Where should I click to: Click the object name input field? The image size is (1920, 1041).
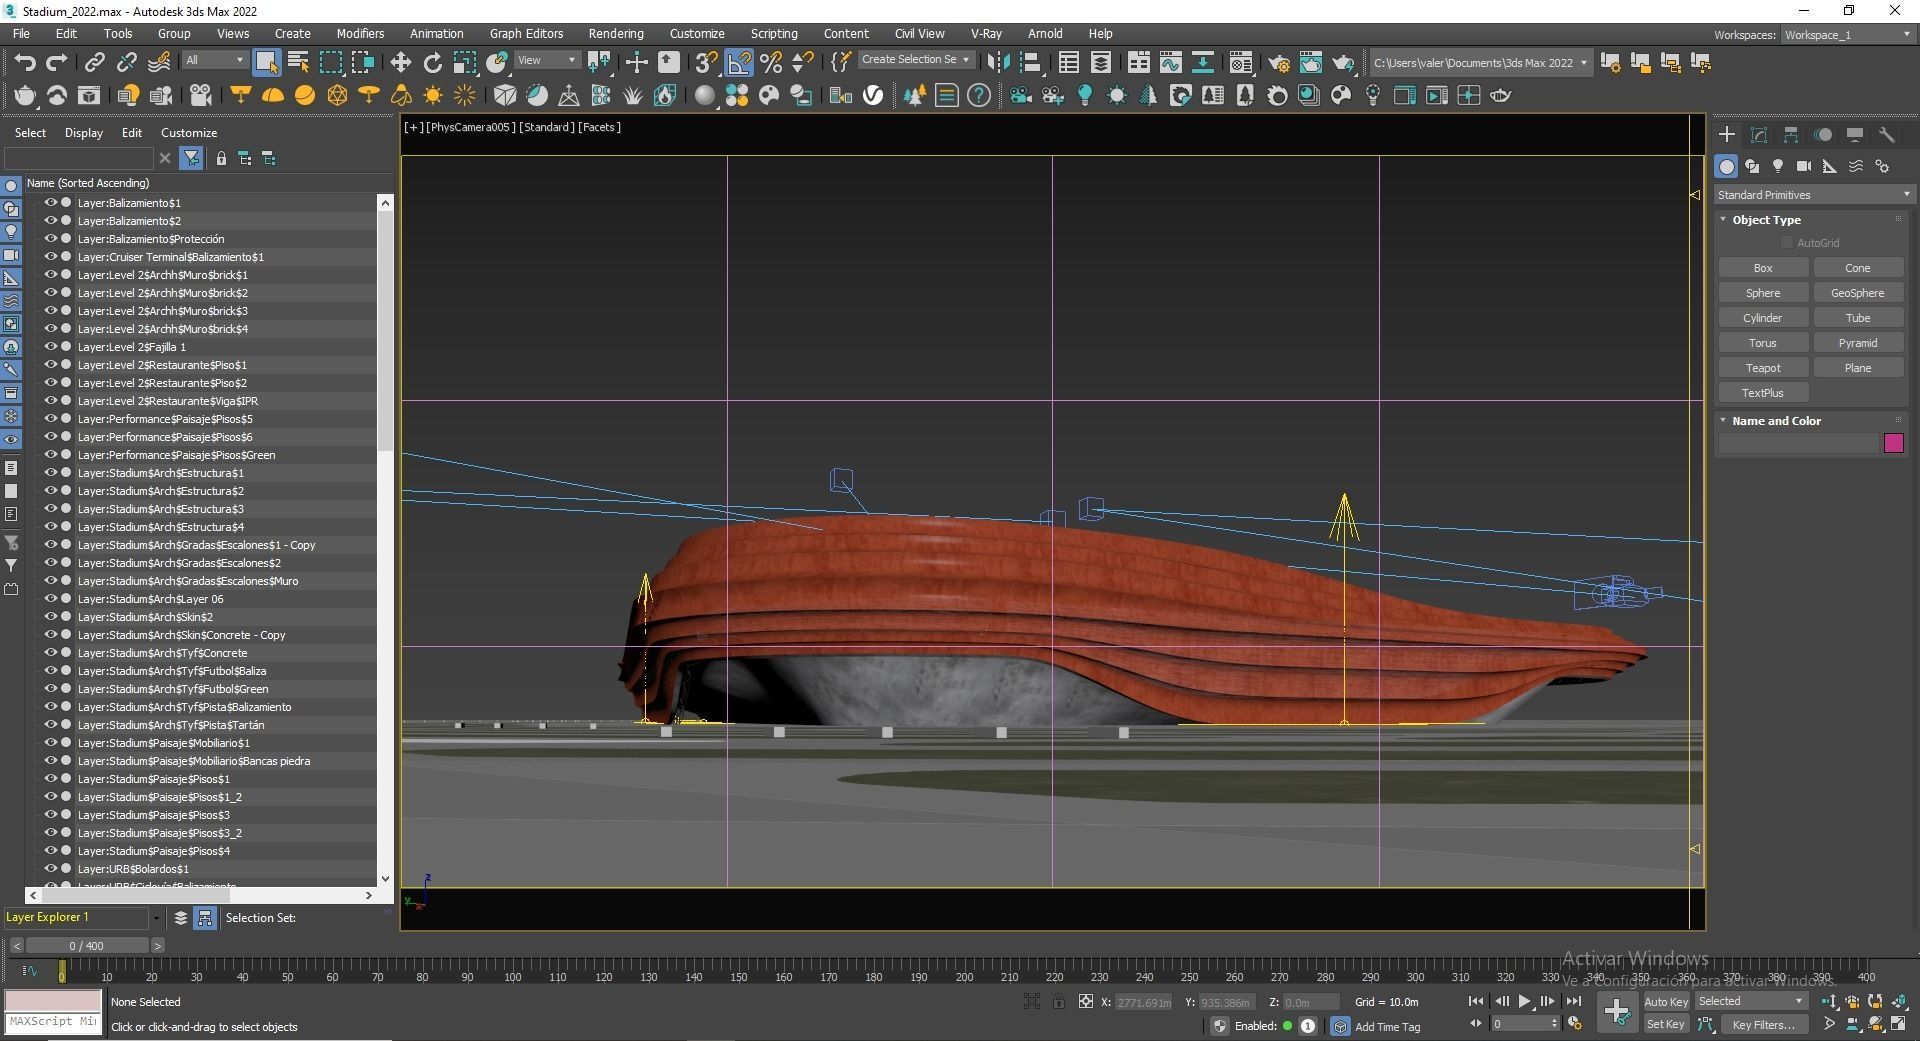(1797, 443)
